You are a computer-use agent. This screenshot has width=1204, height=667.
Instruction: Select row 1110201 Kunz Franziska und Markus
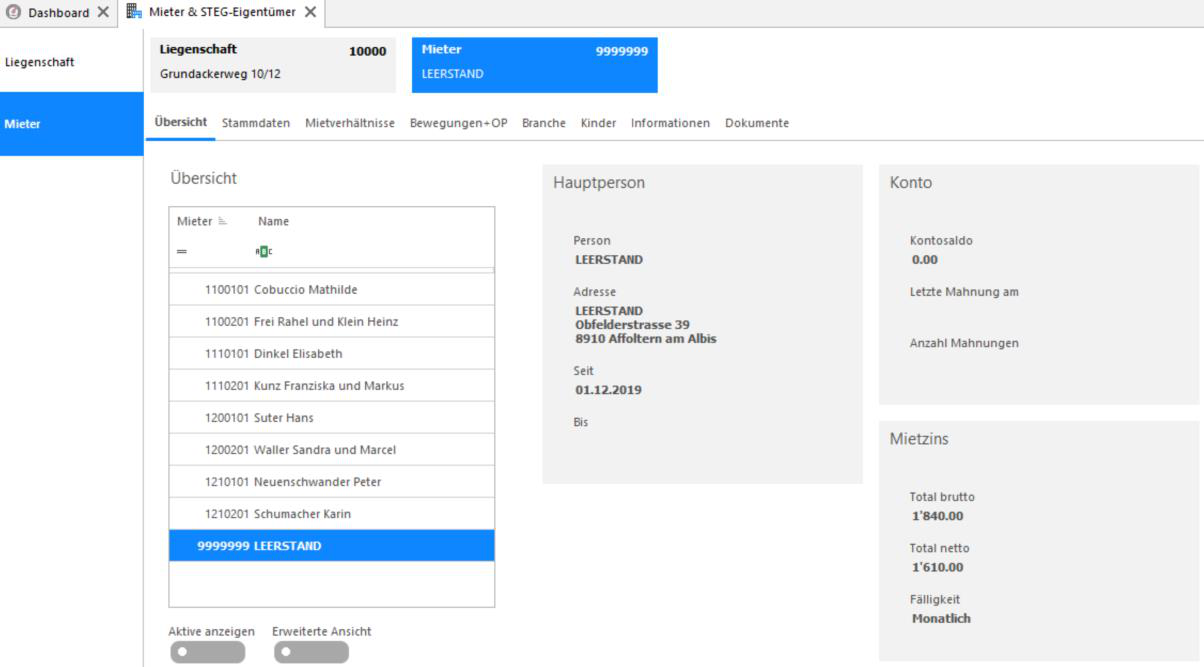click(332, 386)
